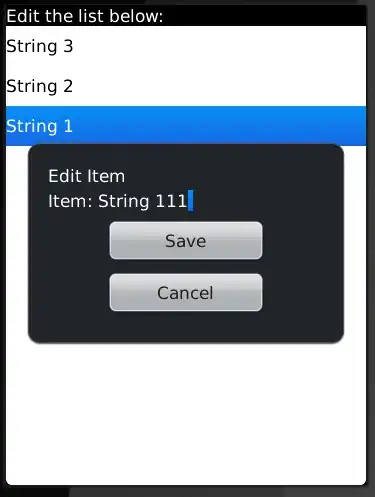The height and width of the screenshot is (497, 375).
Task: Click the dark dialog area below the Cancel button
Action: 186,327
